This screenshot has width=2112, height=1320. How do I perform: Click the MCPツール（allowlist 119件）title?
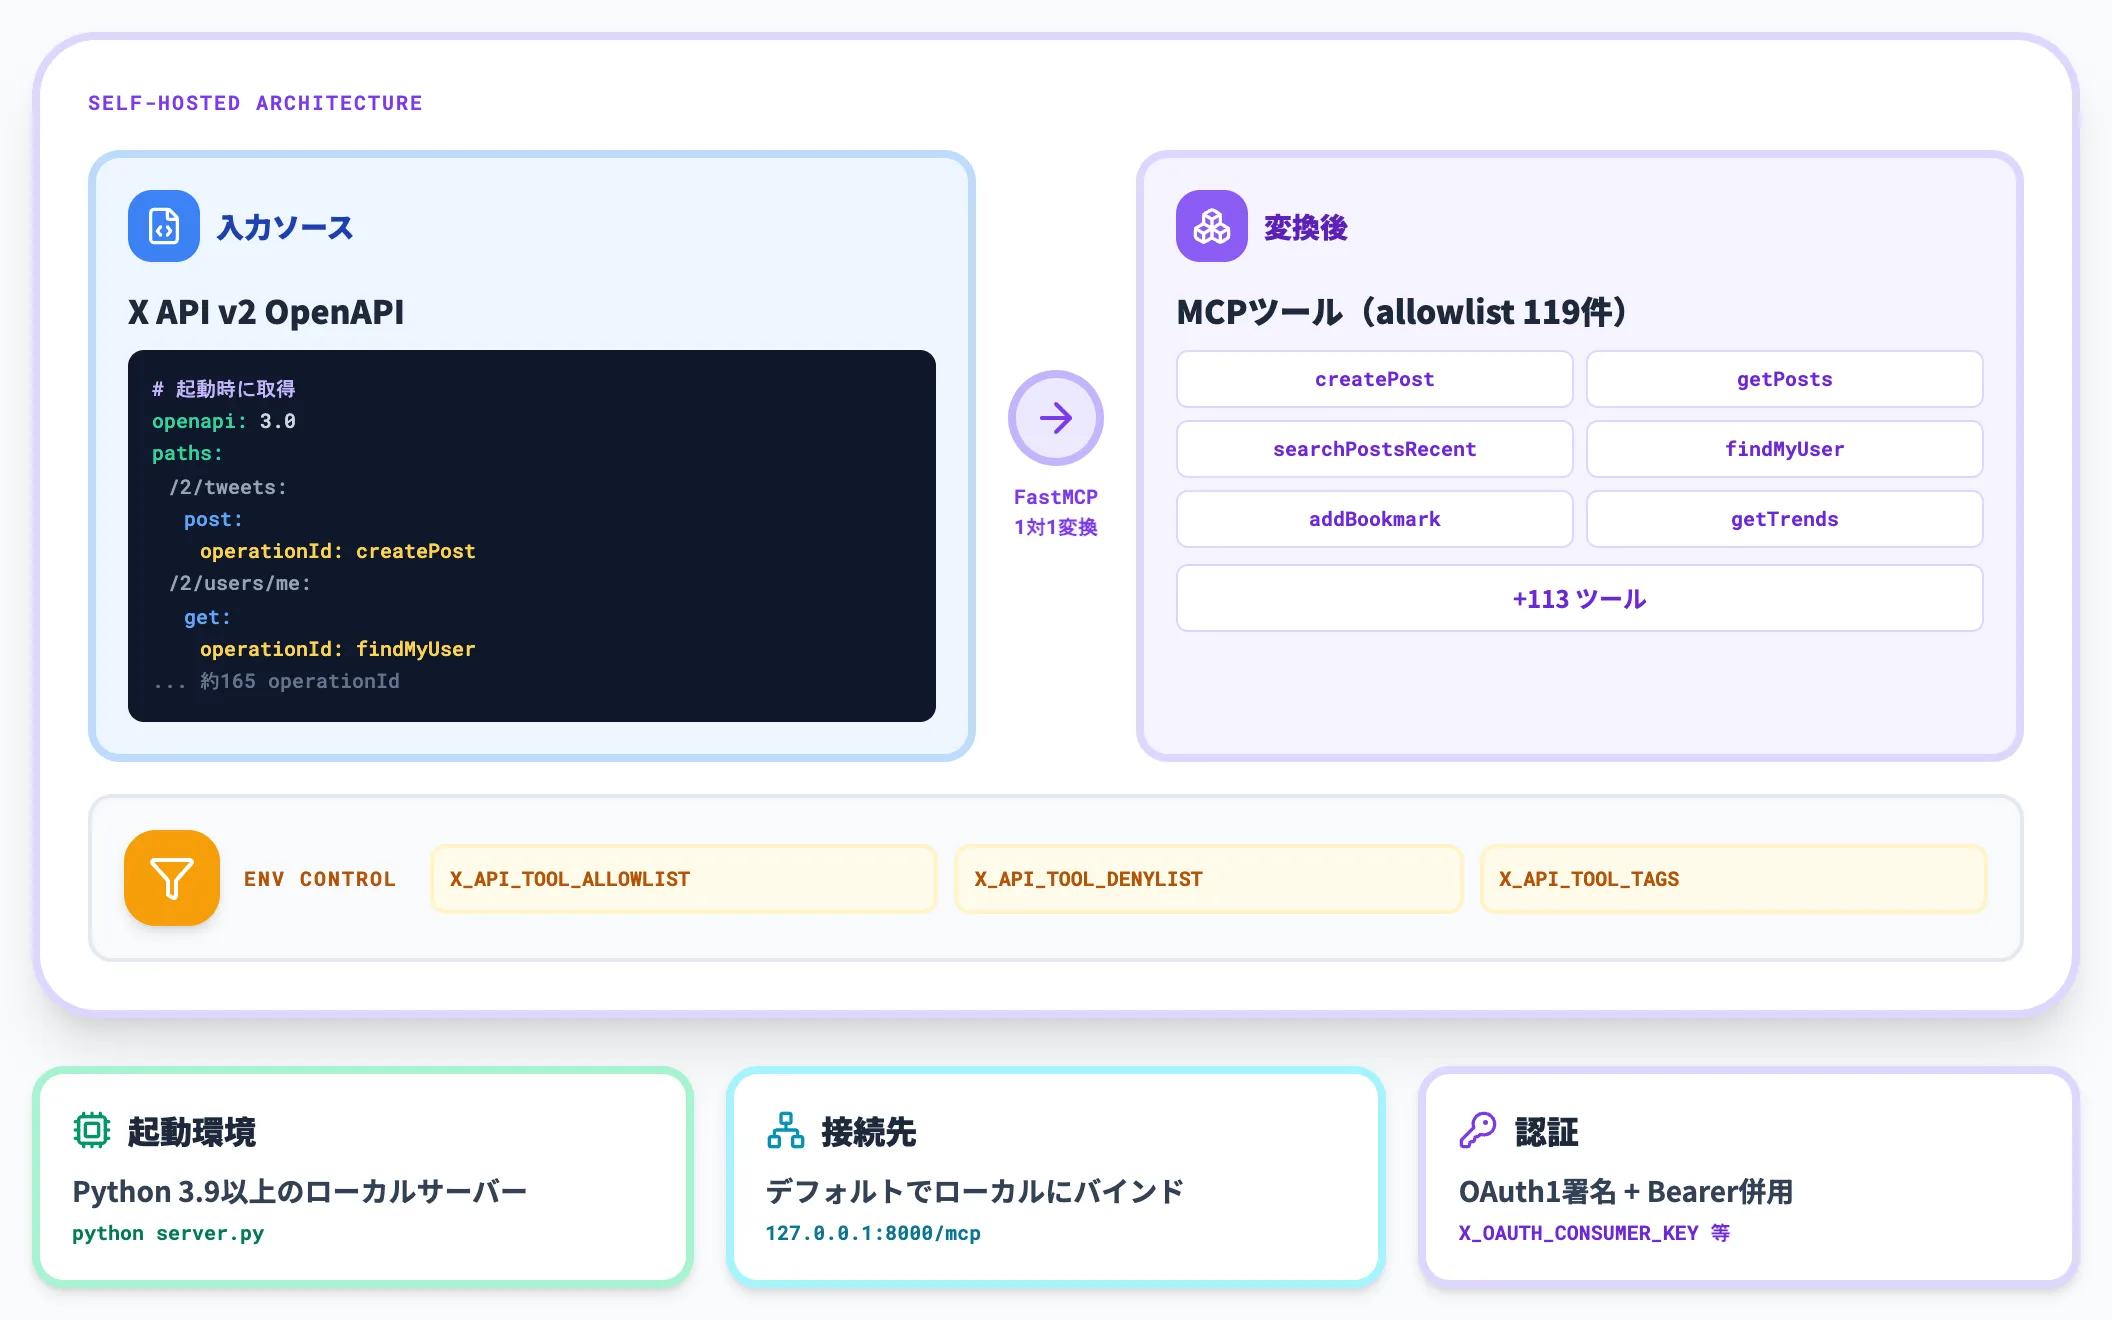pos(1401,312)
